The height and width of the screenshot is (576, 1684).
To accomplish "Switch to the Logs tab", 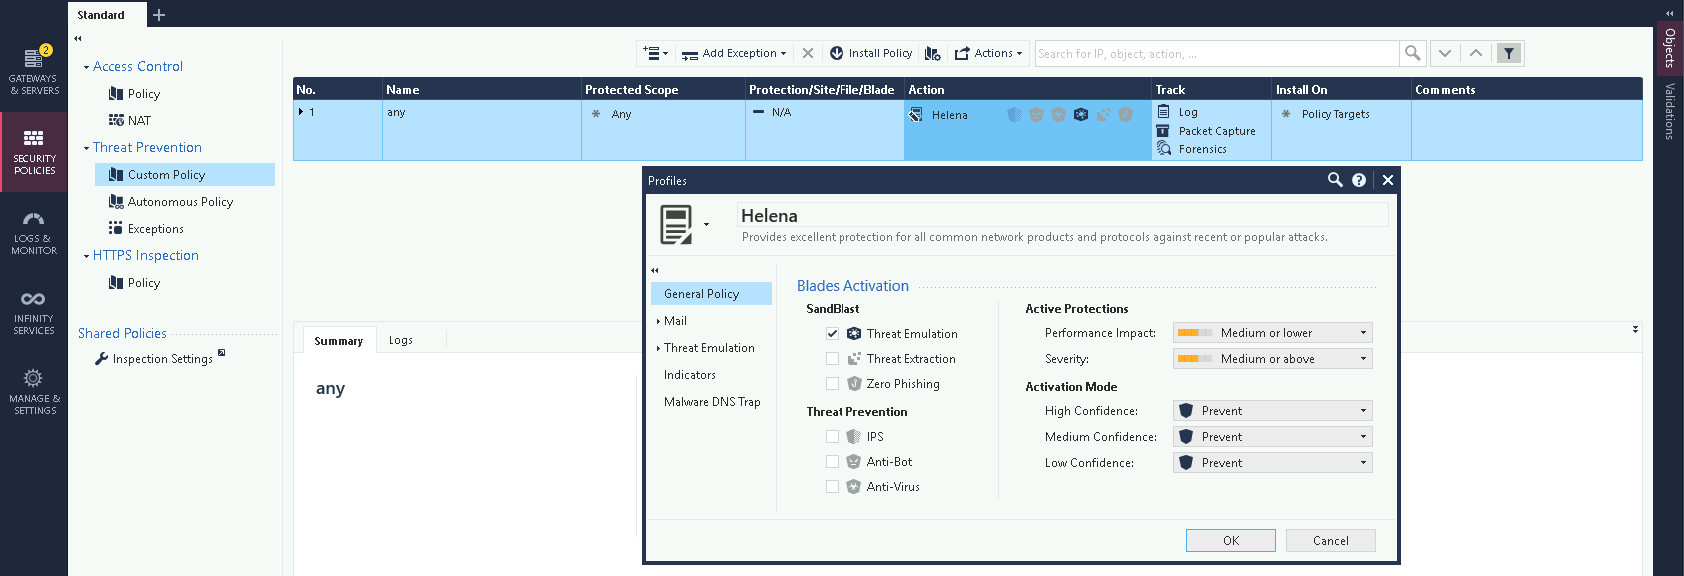I will pos(401,341).
